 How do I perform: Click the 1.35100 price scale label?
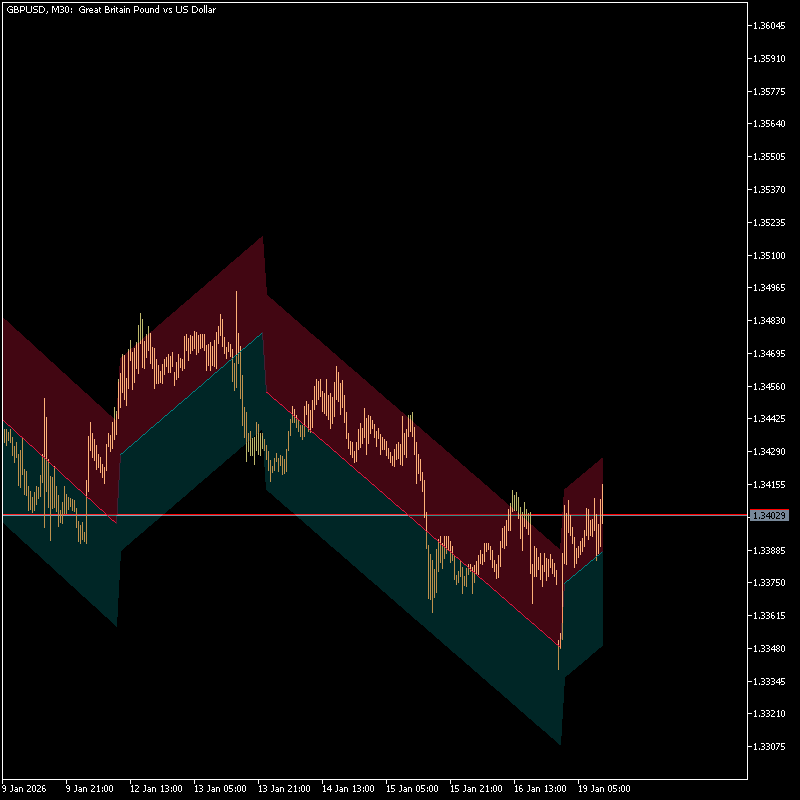tap(770, 255)
